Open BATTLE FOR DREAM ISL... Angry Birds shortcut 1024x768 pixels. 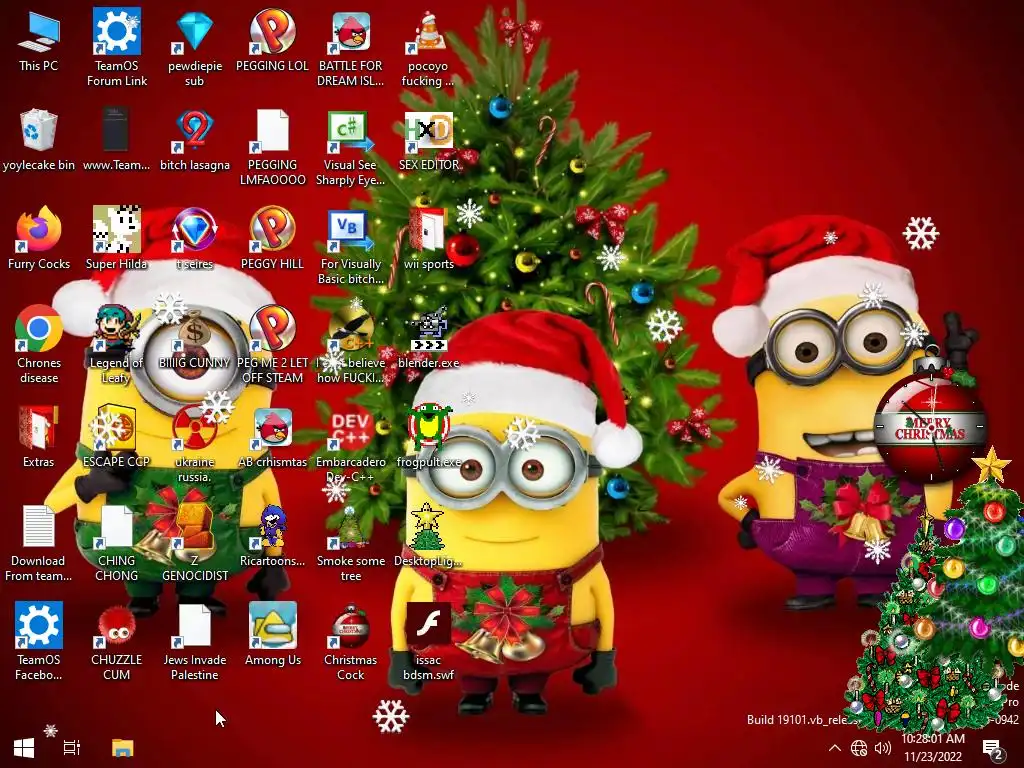351,47
